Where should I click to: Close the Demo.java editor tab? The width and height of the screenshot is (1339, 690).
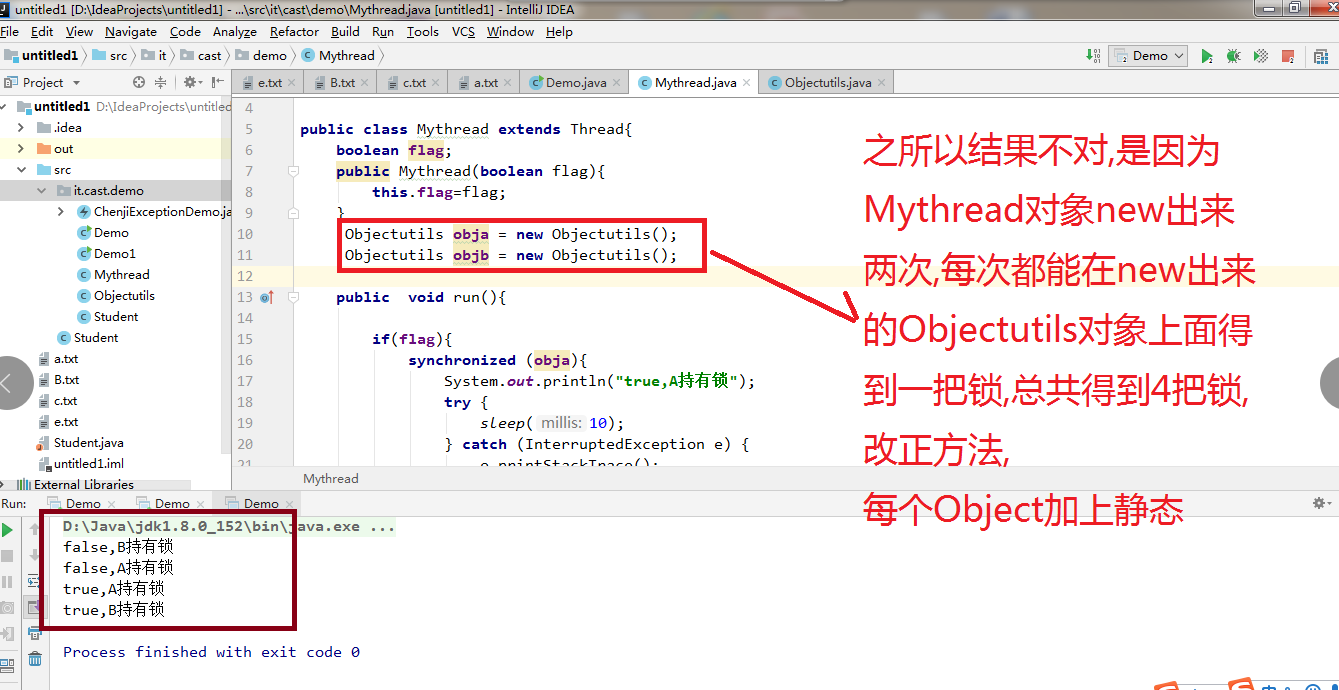click(616, 83)
